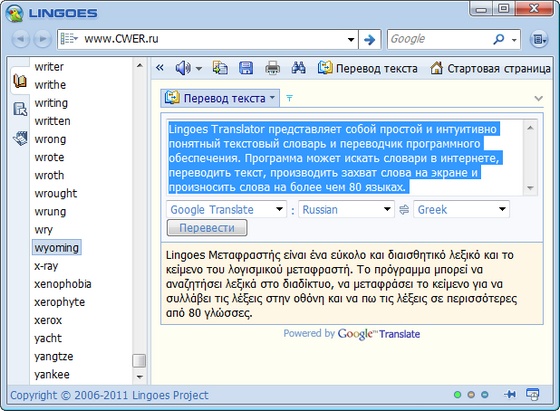Click the mini window mode icon in status bar
The image size is (560, 411).
[532, 394]
